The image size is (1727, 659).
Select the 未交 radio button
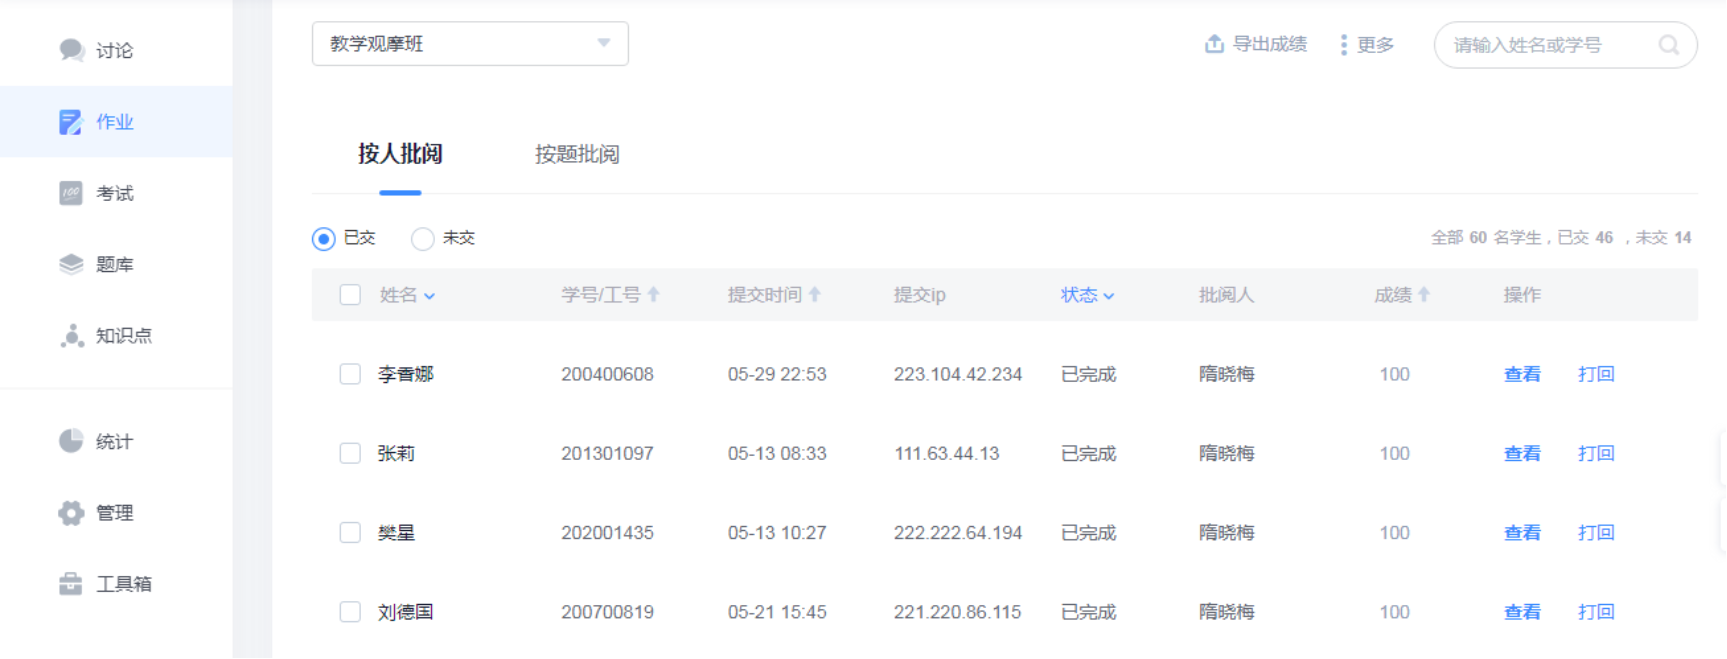(423, 239)
